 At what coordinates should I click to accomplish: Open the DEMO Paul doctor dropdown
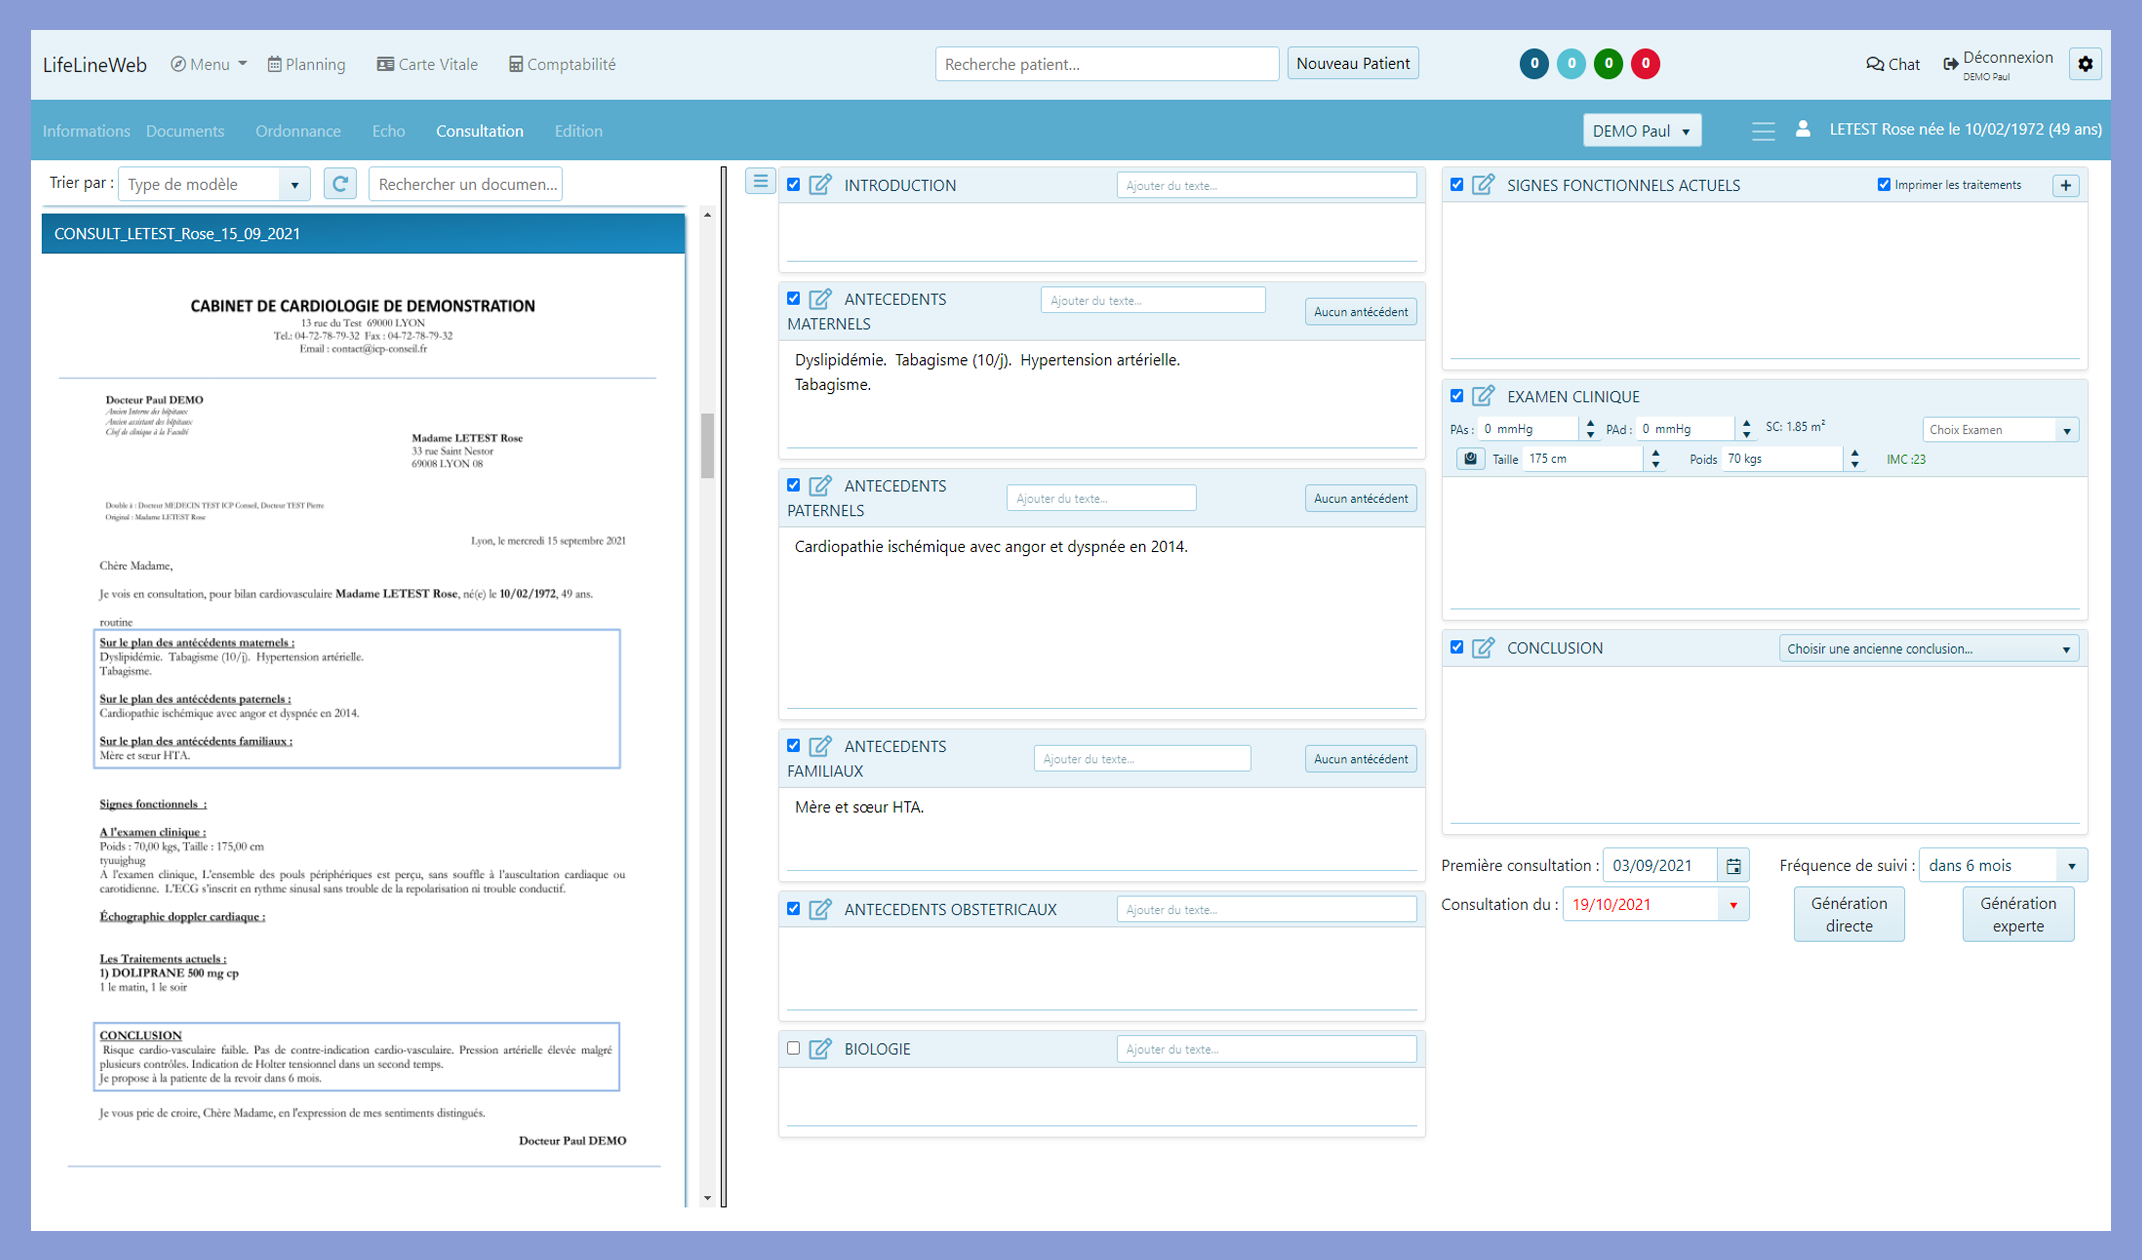pos(1641,131)
